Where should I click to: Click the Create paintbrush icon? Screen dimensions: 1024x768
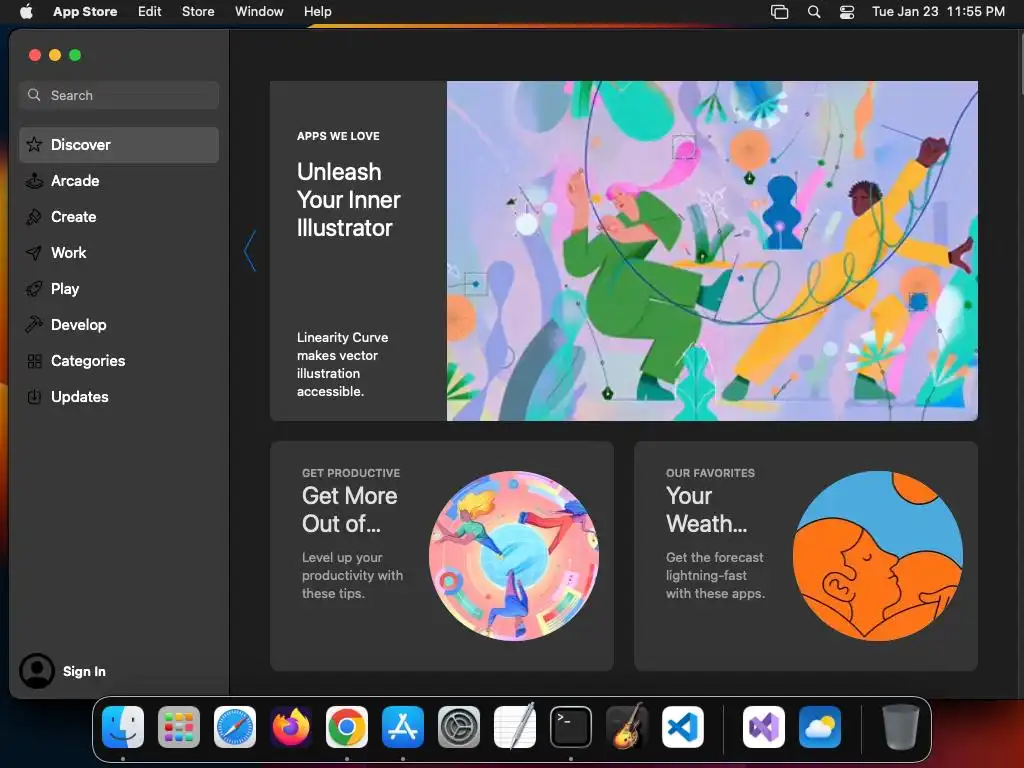click(34, 217)
